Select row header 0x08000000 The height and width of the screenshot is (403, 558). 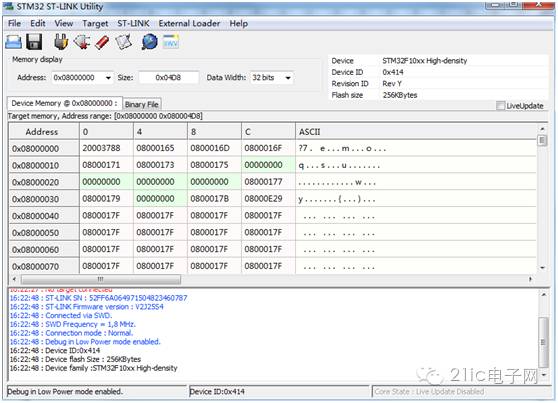[x=44, y=148]
